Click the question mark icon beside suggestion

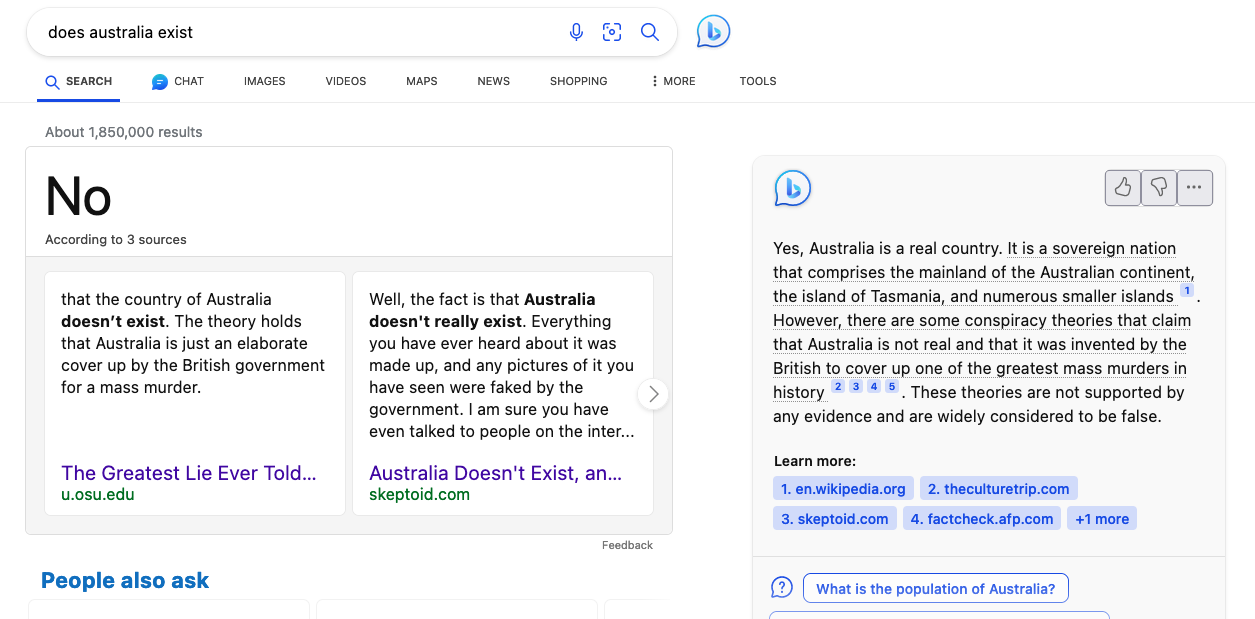point(782,587)
